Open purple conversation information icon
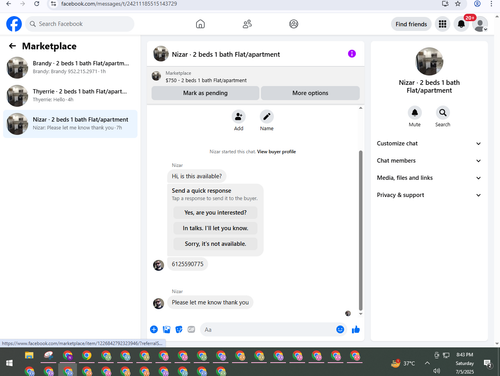 pos(352,54)
